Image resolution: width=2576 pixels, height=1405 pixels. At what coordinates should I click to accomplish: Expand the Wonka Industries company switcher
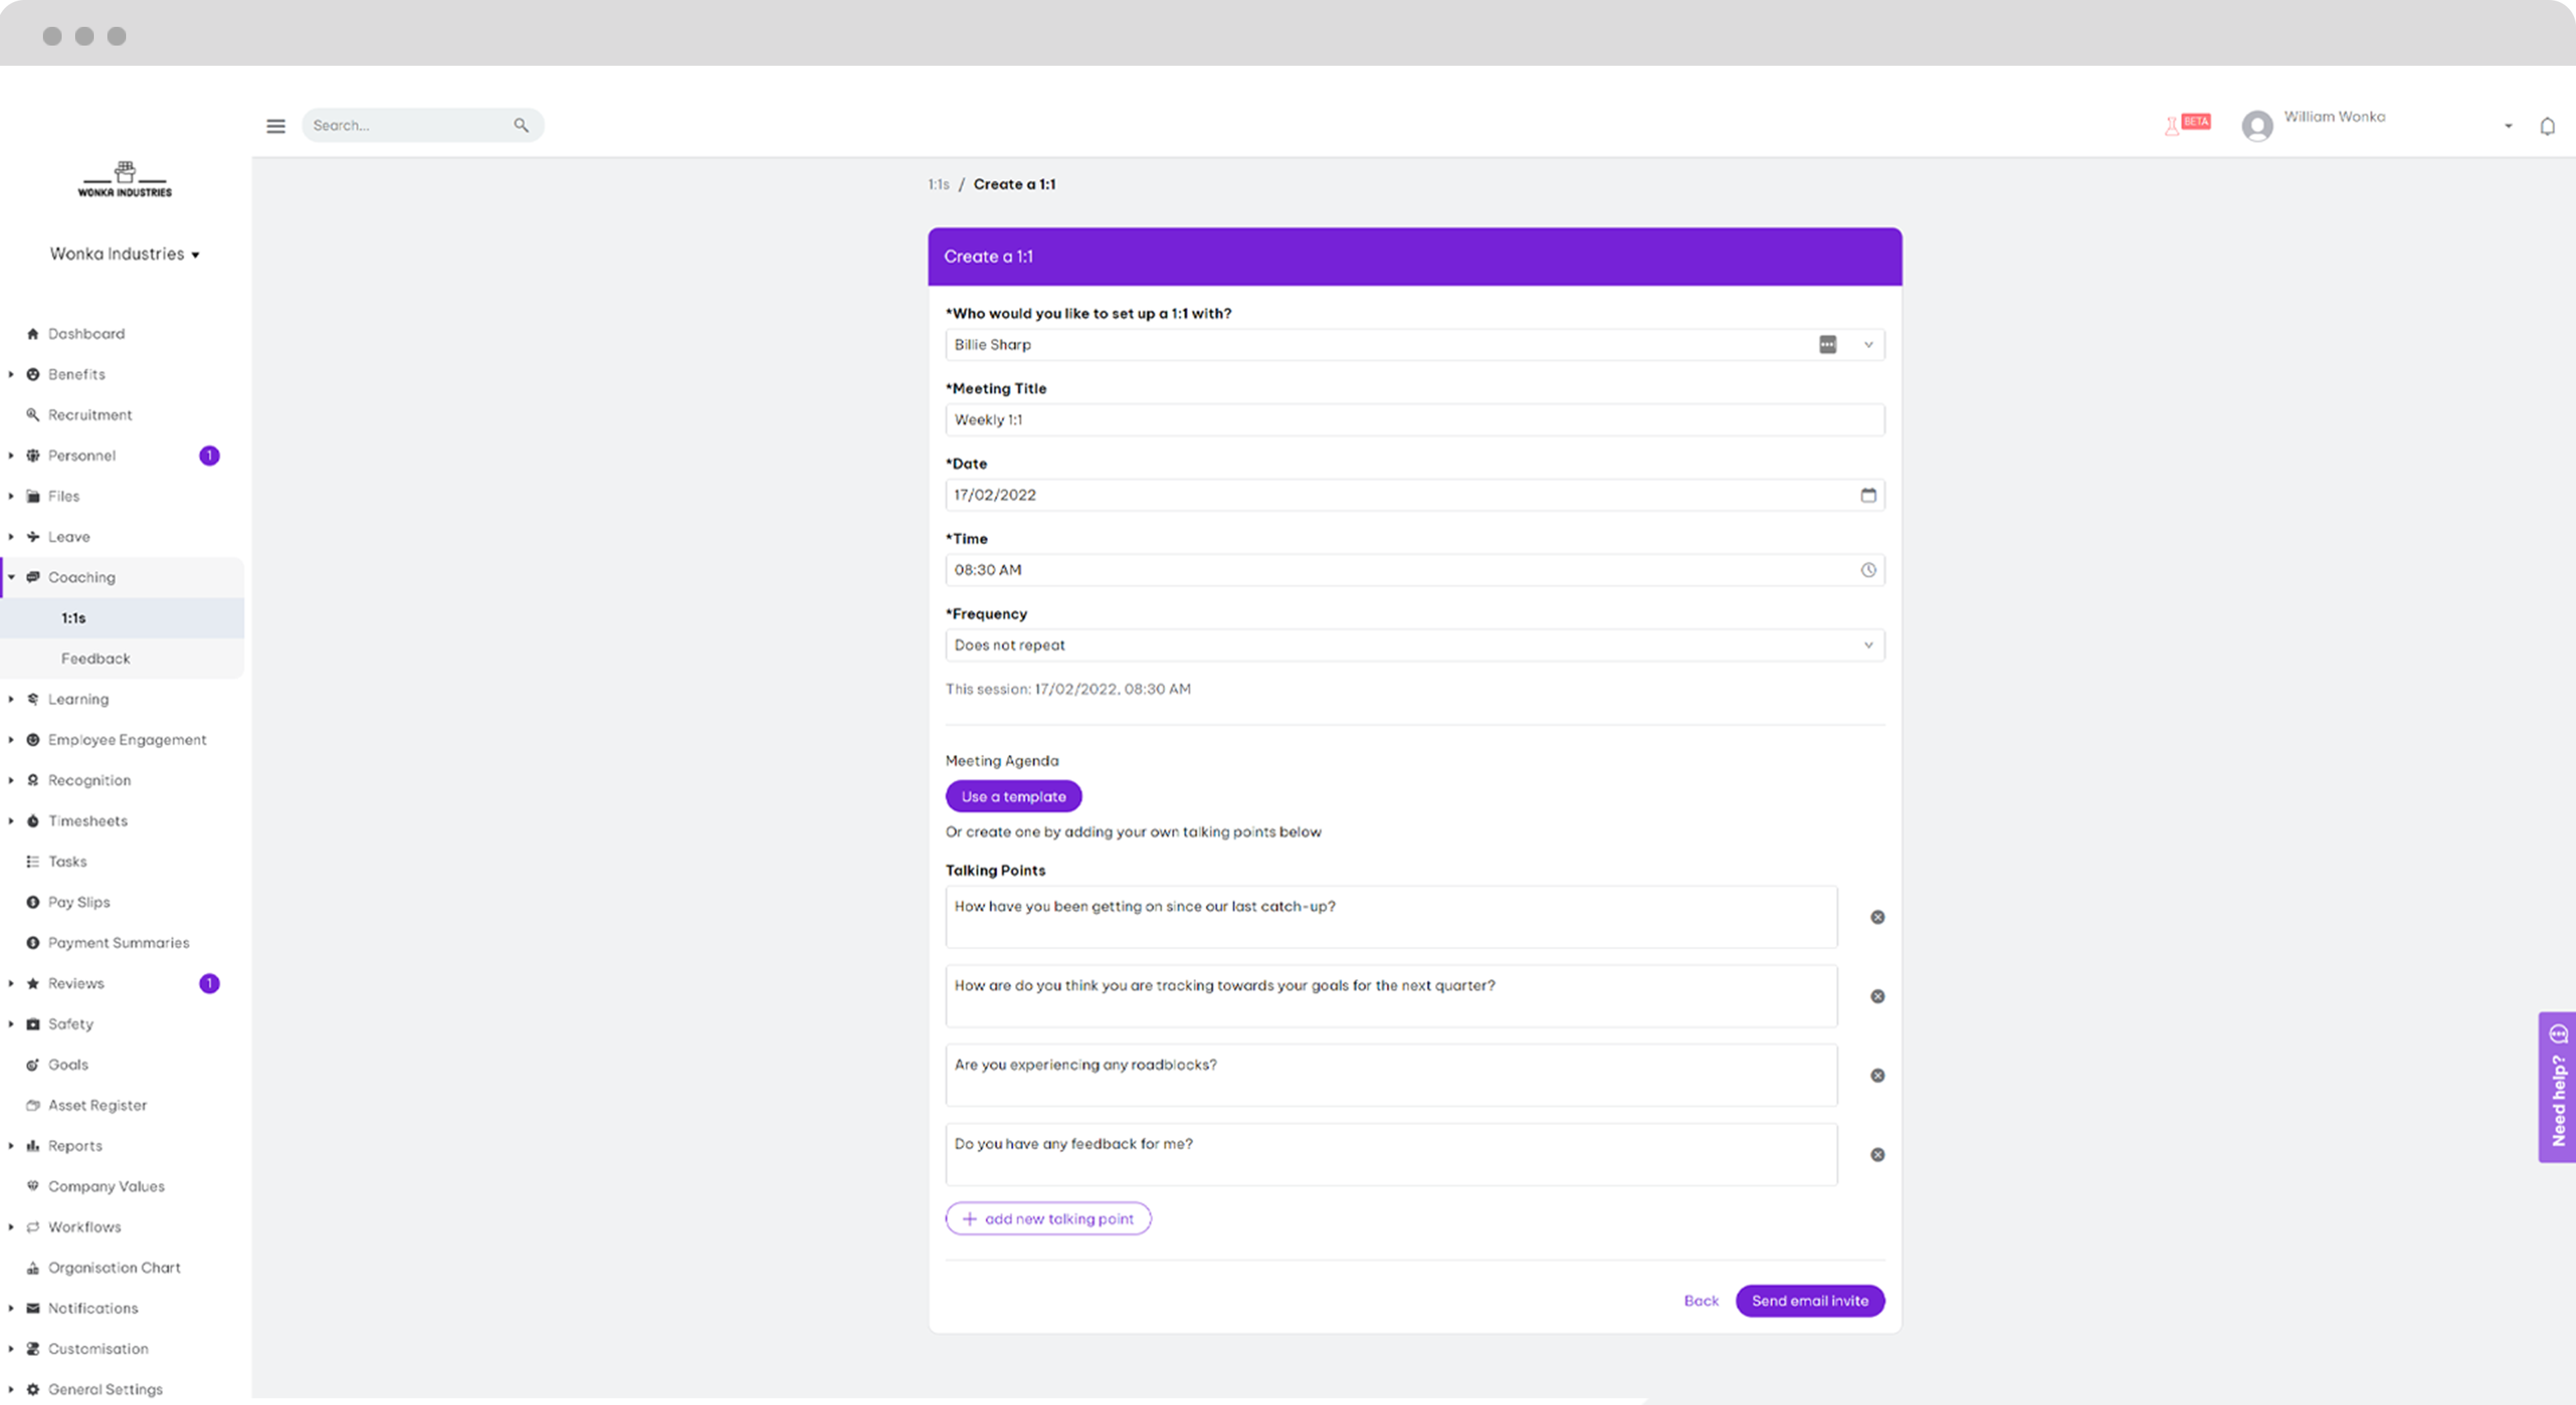click(x=125, y=254)
